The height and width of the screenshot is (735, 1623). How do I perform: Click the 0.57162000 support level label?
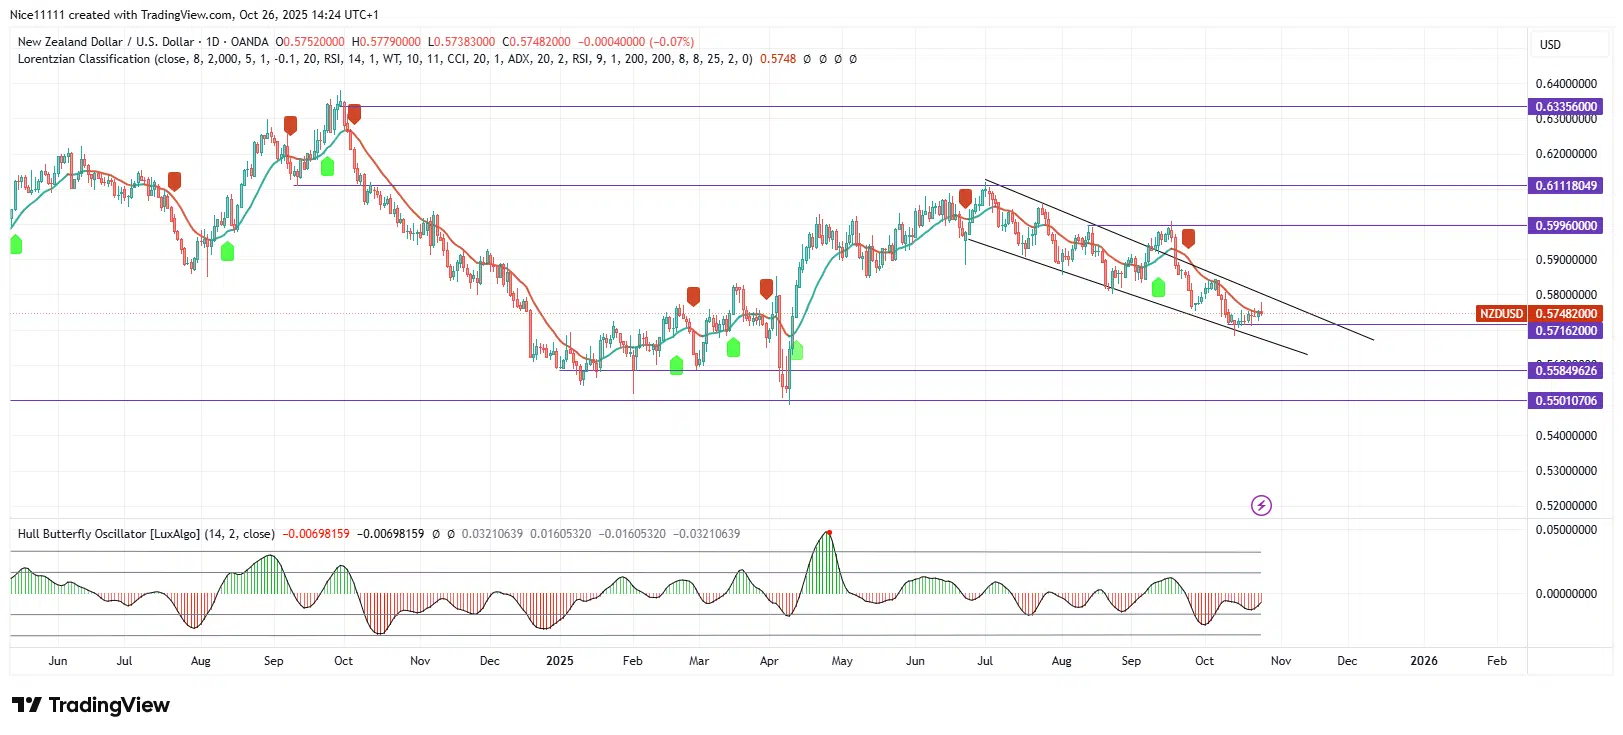1566,331
